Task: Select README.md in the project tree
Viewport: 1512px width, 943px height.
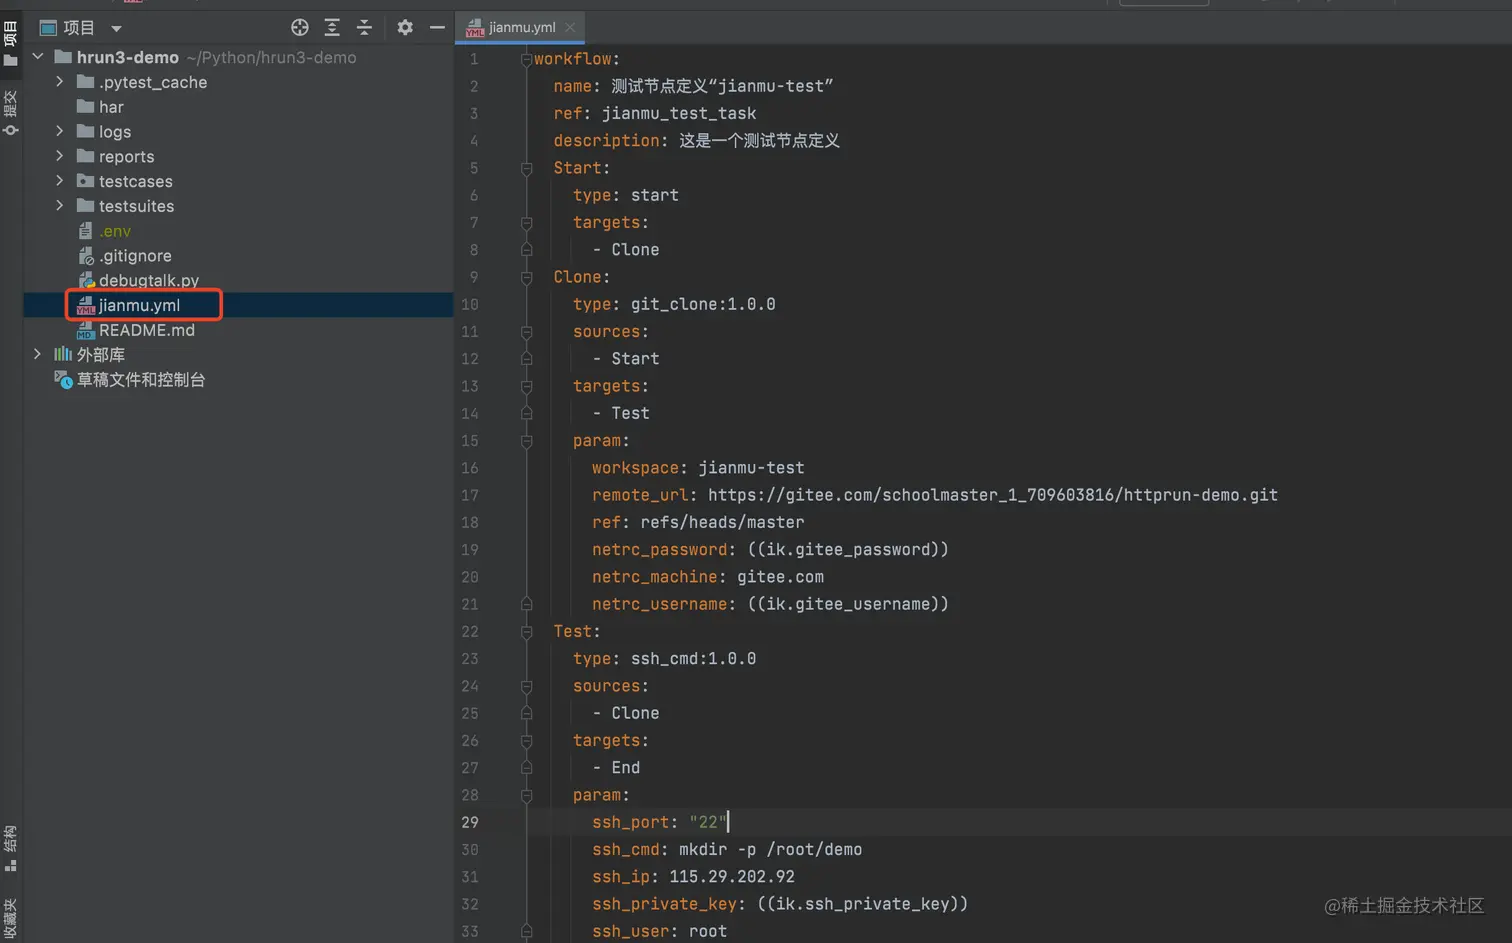Action: 146,330
